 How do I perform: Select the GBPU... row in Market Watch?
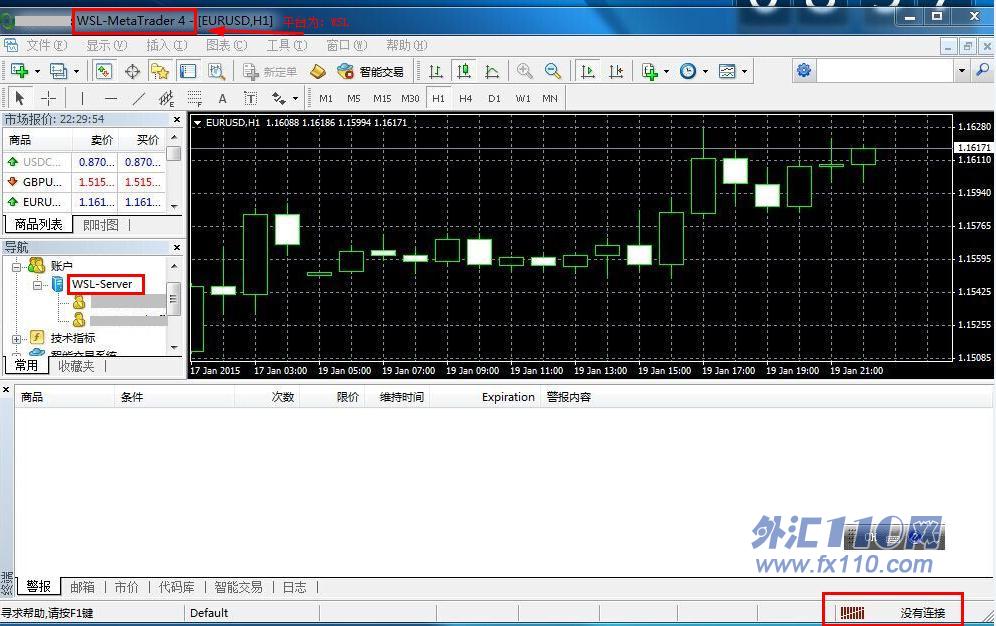(84, 182)
